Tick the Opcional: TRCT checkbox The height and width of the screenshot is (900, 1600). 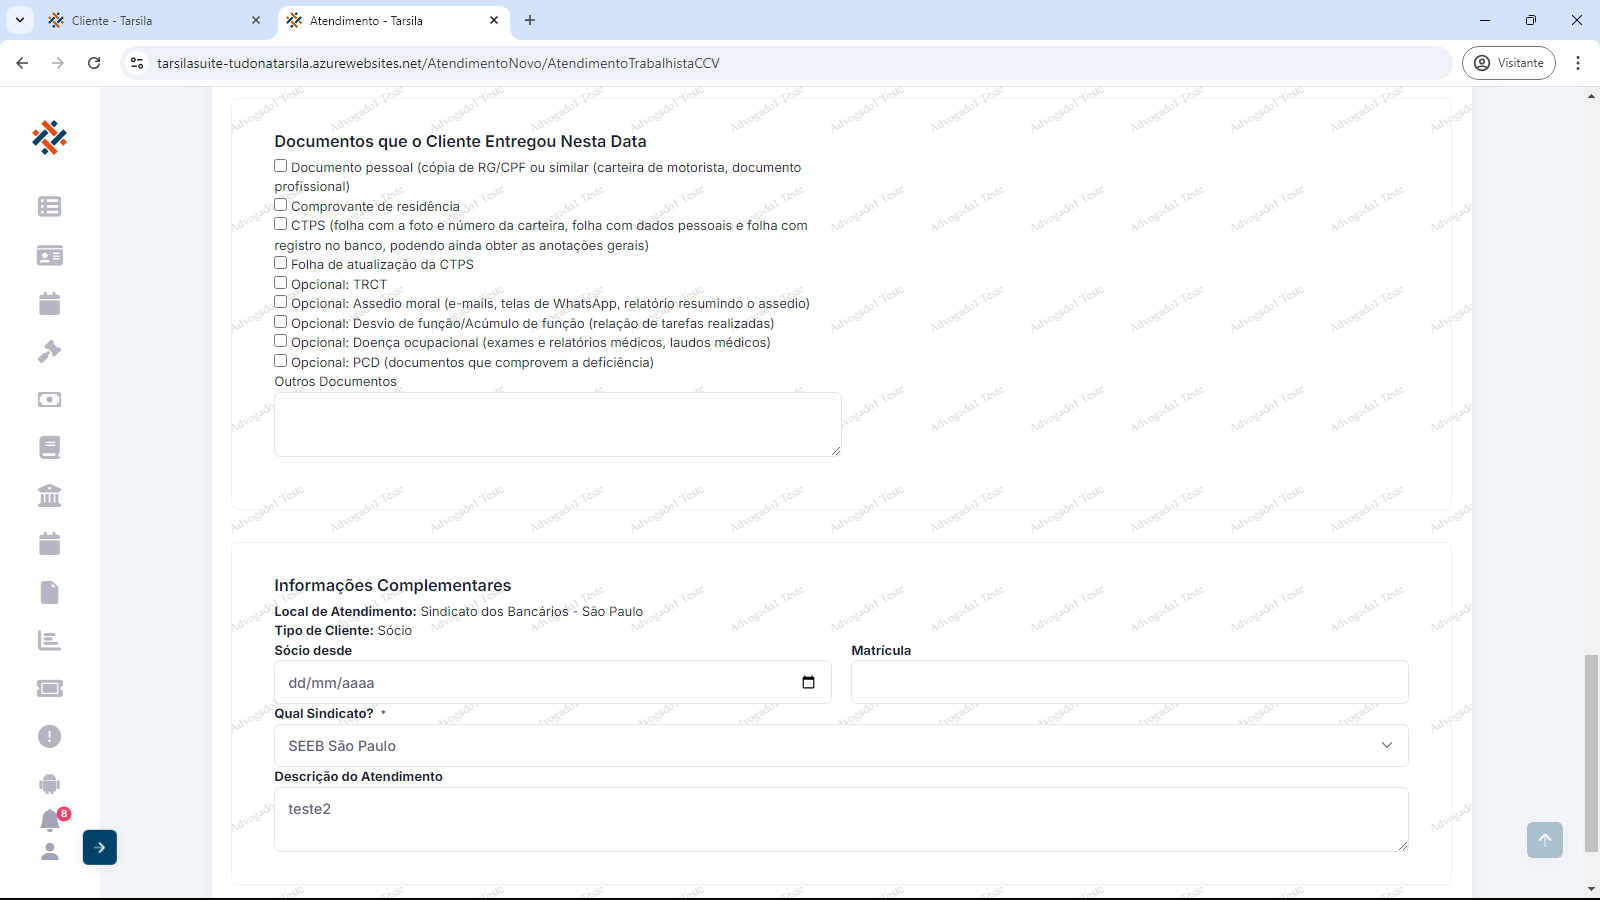[281, 283]
